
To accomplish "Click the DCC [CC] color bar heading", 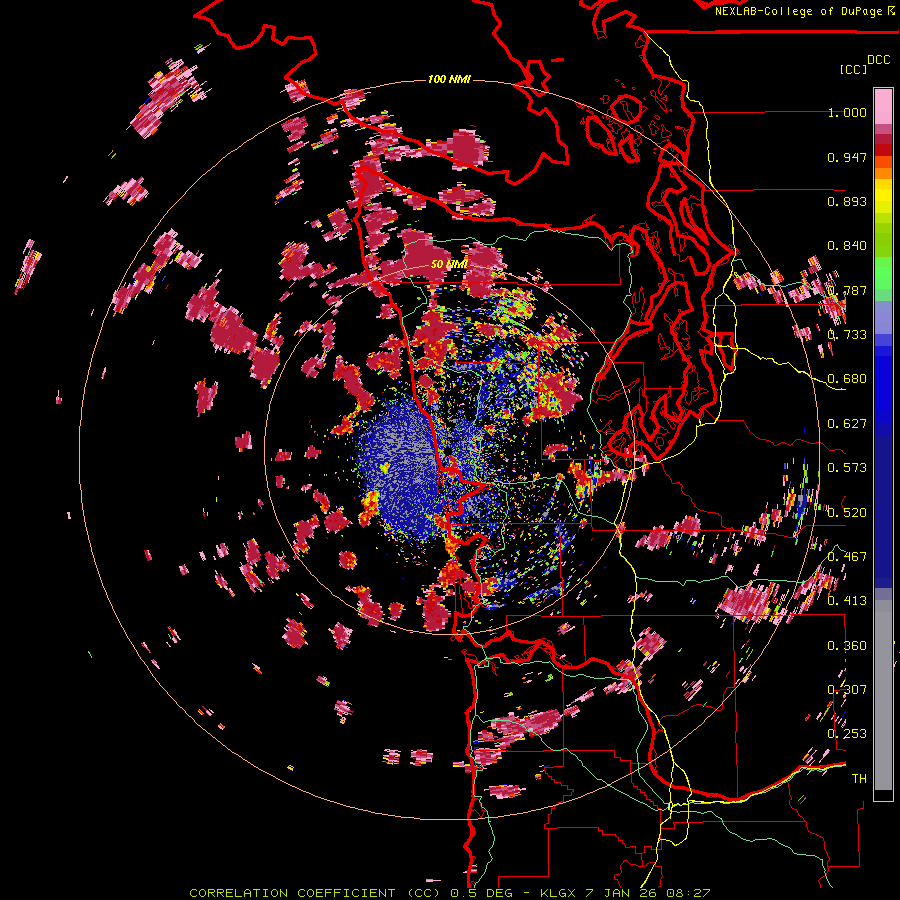I will (x=864, y=64).
